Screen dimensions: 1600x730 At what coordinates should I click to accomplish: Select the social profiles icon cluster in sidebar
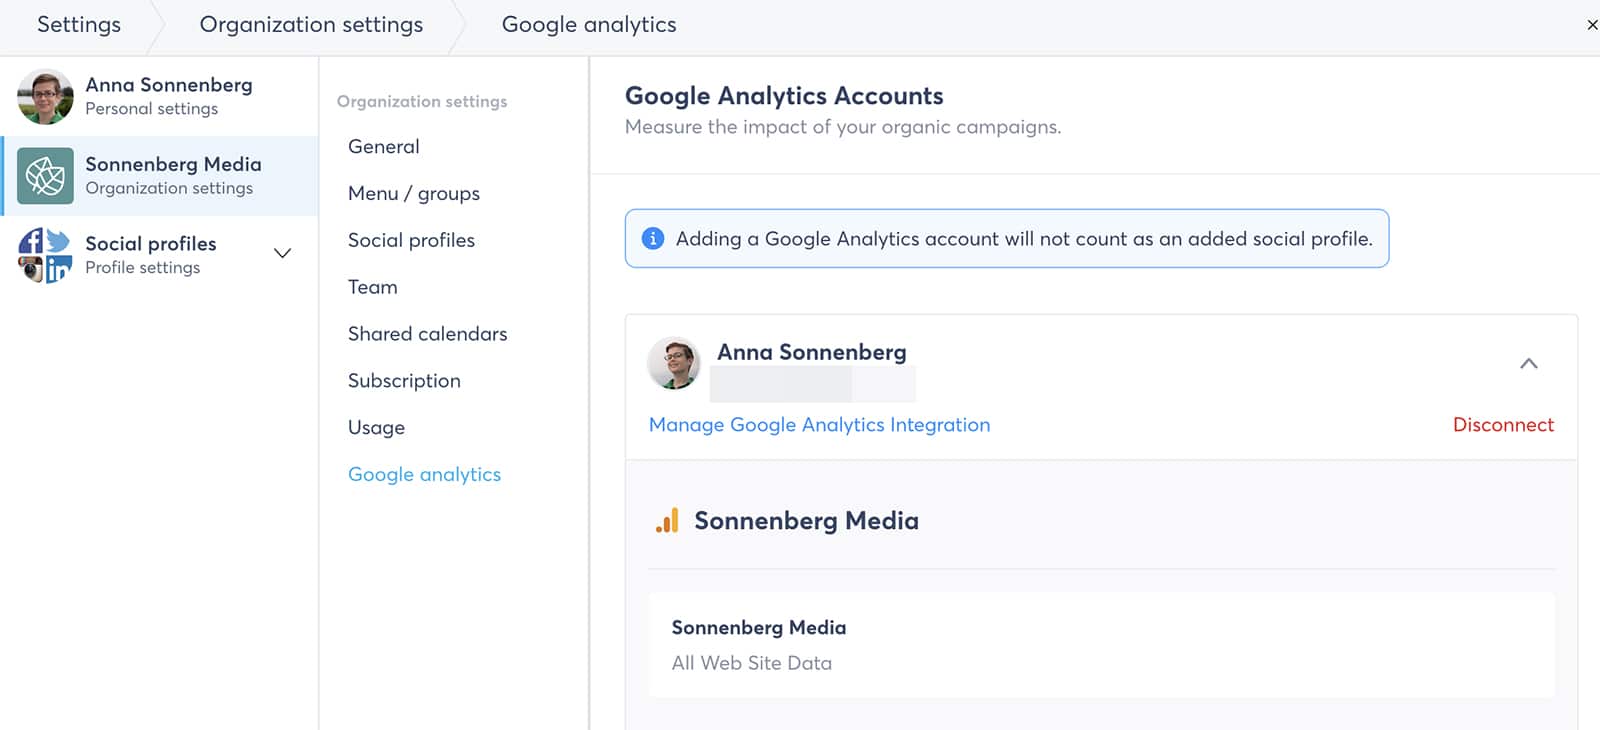coord(45,255)
